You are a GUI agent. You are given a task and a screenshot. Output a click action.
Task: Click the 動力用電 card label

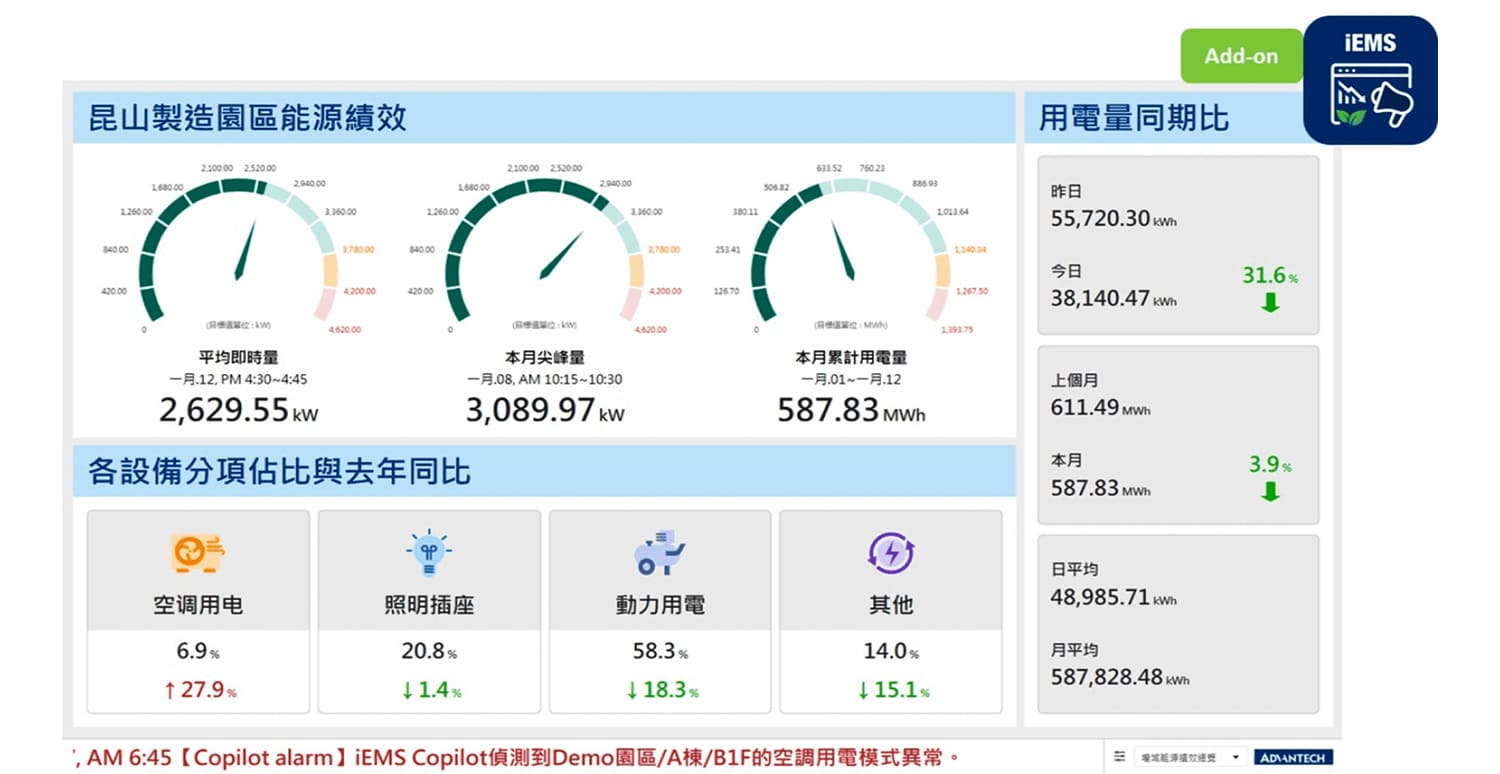(x=660, y=605)
